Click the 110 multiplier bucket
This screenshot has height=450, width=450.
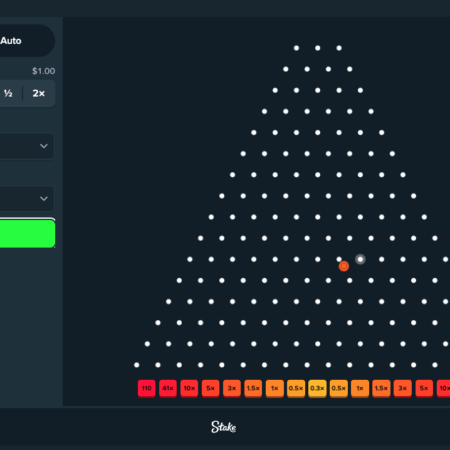coord(147,388)
